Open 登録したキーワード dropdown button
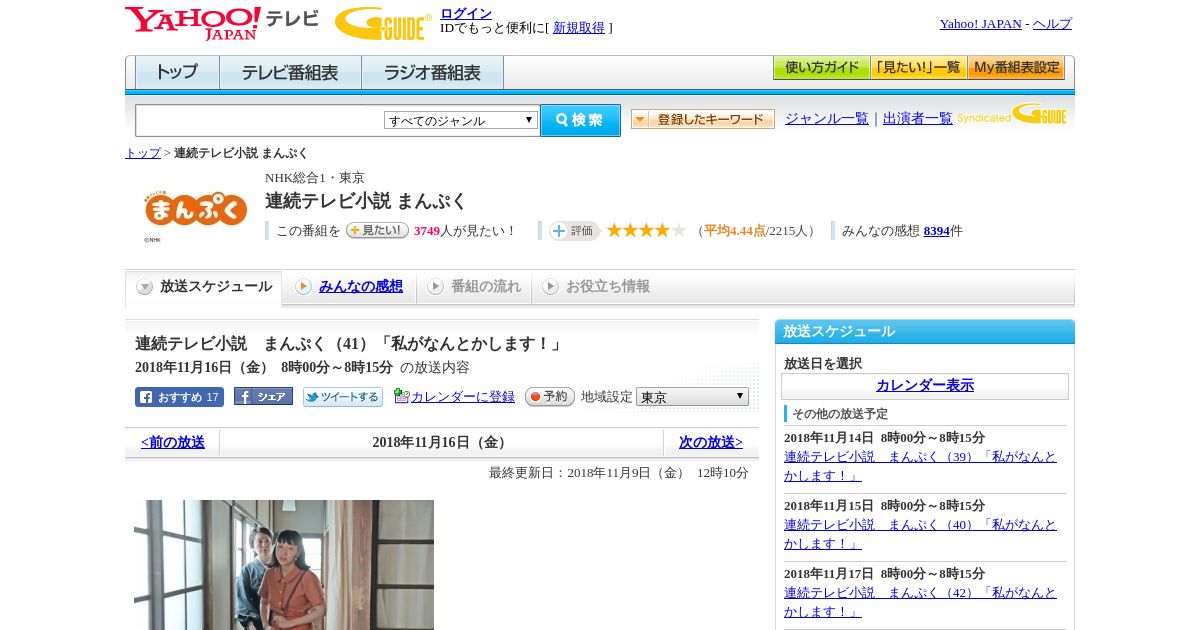This screenshot has width=1200, height=630. [x=703, y=119]
